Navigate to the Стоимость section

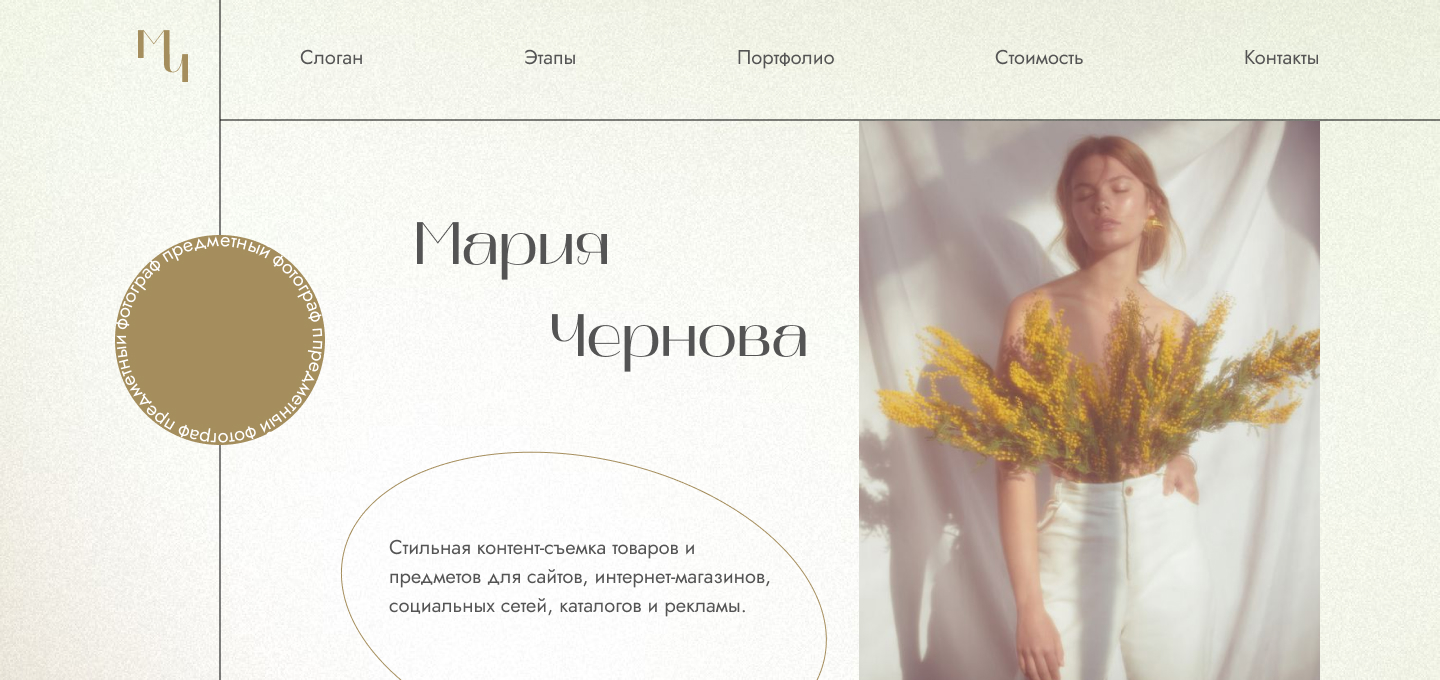coord(1038,58)
